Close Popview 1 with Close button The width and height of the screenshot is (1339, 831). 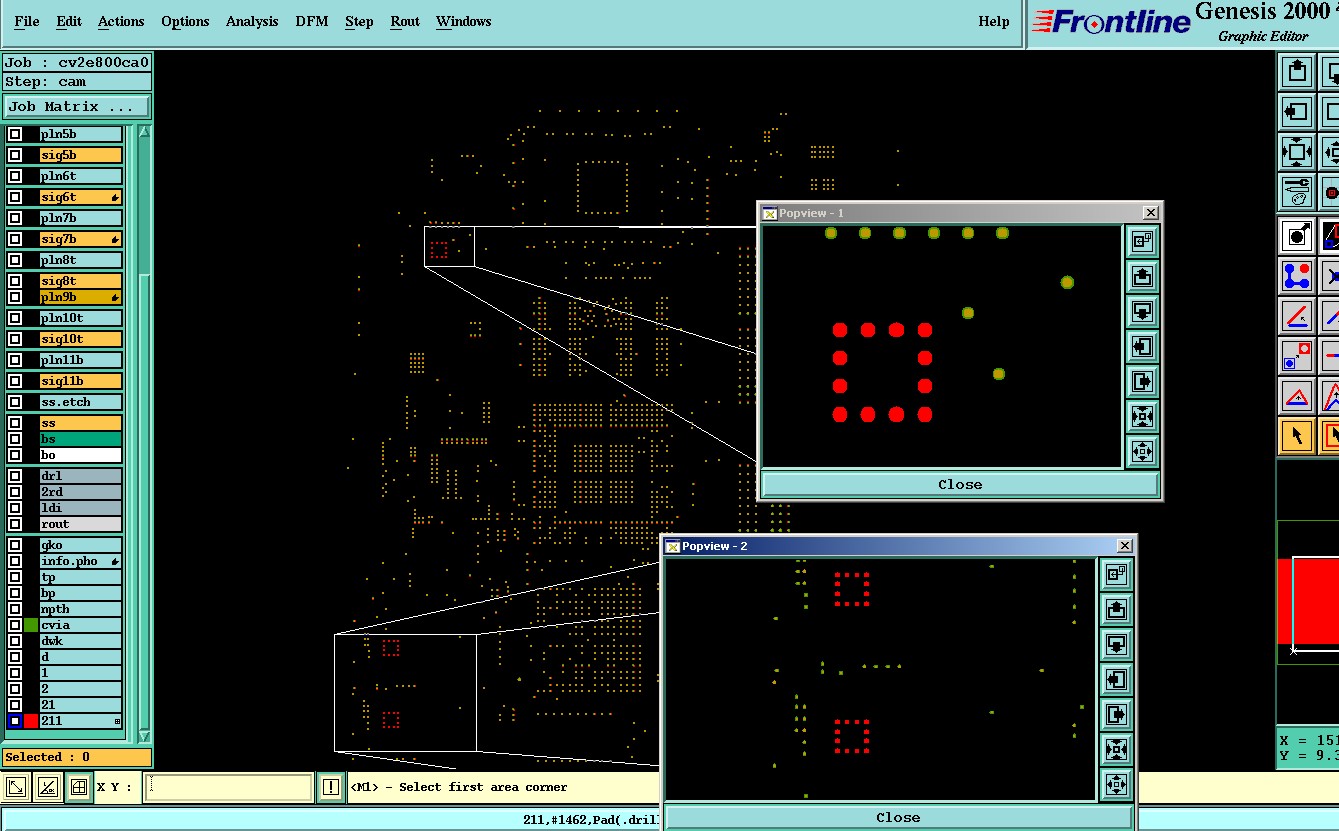(x=960, y=484)
